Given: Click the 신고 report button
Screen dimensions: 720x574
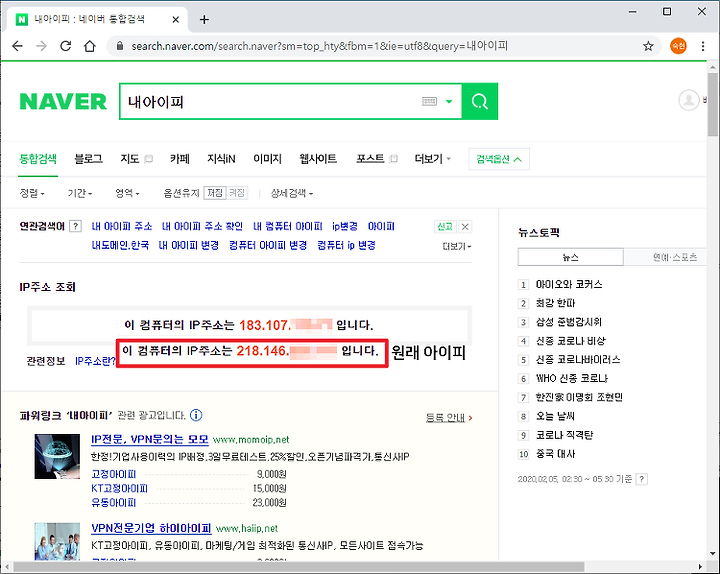Looking at the screenshot, I should point(445,226).
